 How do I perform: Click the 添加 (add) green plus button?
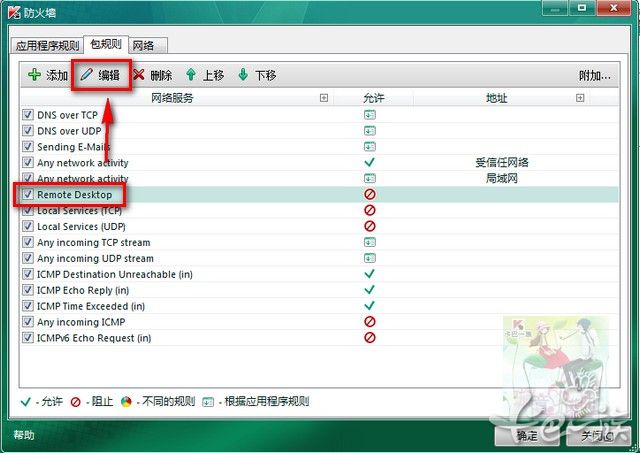point(48,75)
